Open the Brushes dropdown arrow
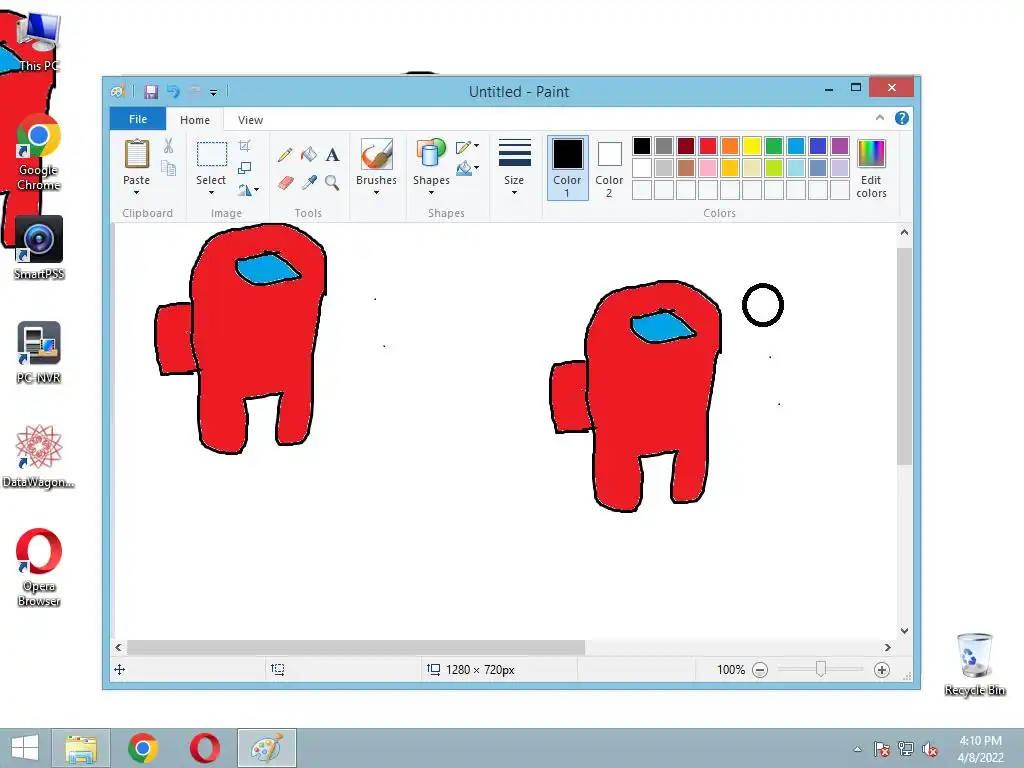Image resolution: width=1024 pixels, height=768 pixels. 376,193
